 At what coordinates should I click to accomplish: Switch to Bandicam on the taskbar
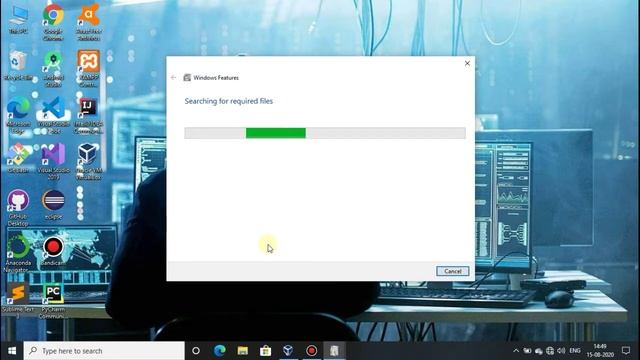311,351
